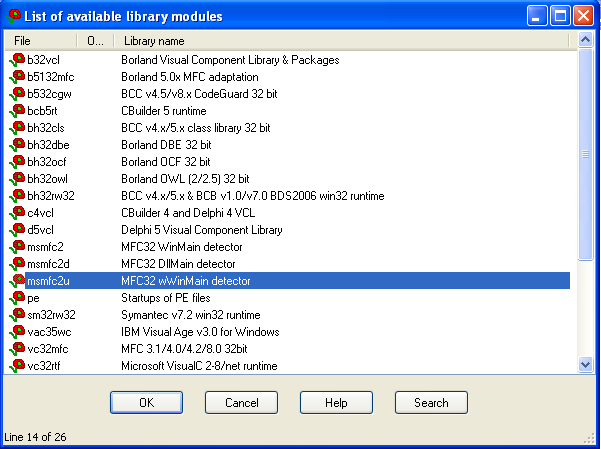Sort list by the File column header
This screenshot has width=601, height=449.
pyautogui.click(x=40, y=41)
